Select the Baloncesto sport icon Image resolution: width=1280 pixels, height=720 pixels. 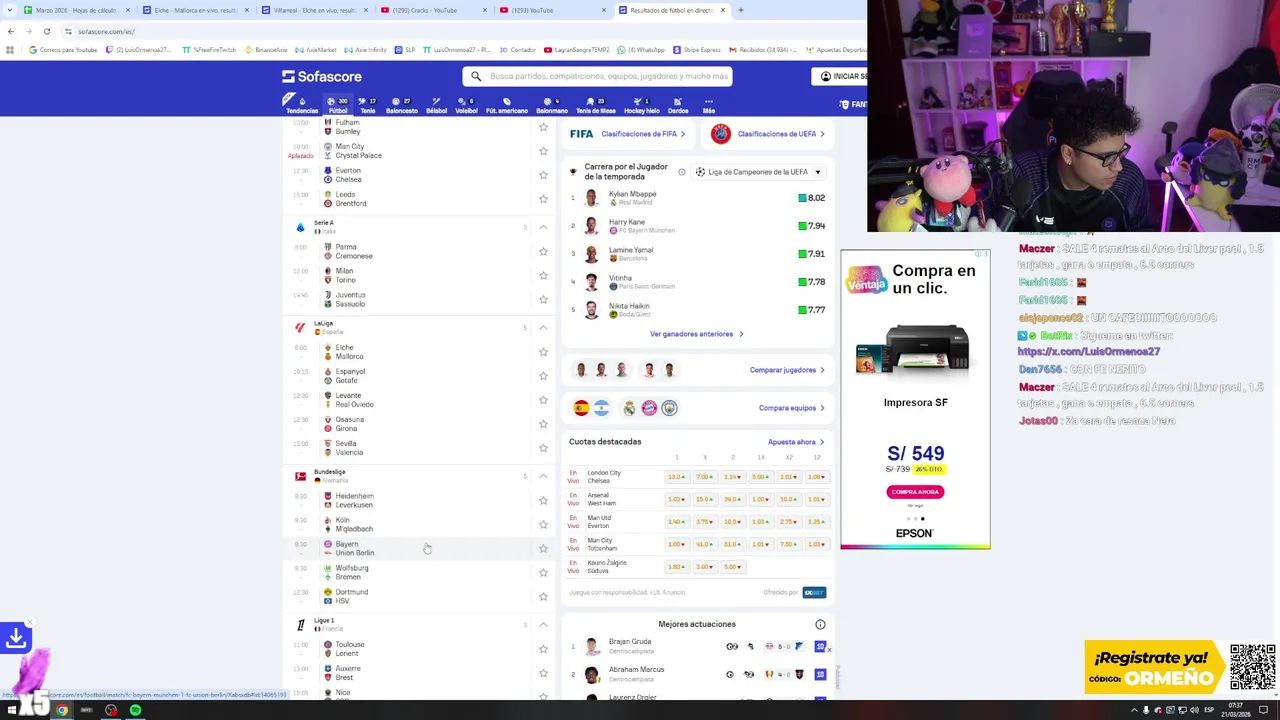(402, 105)
